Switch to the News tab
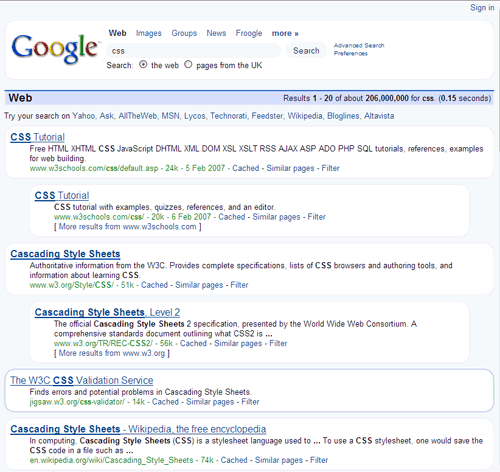This screenshot has height=472, width=500. coord(216,33)
